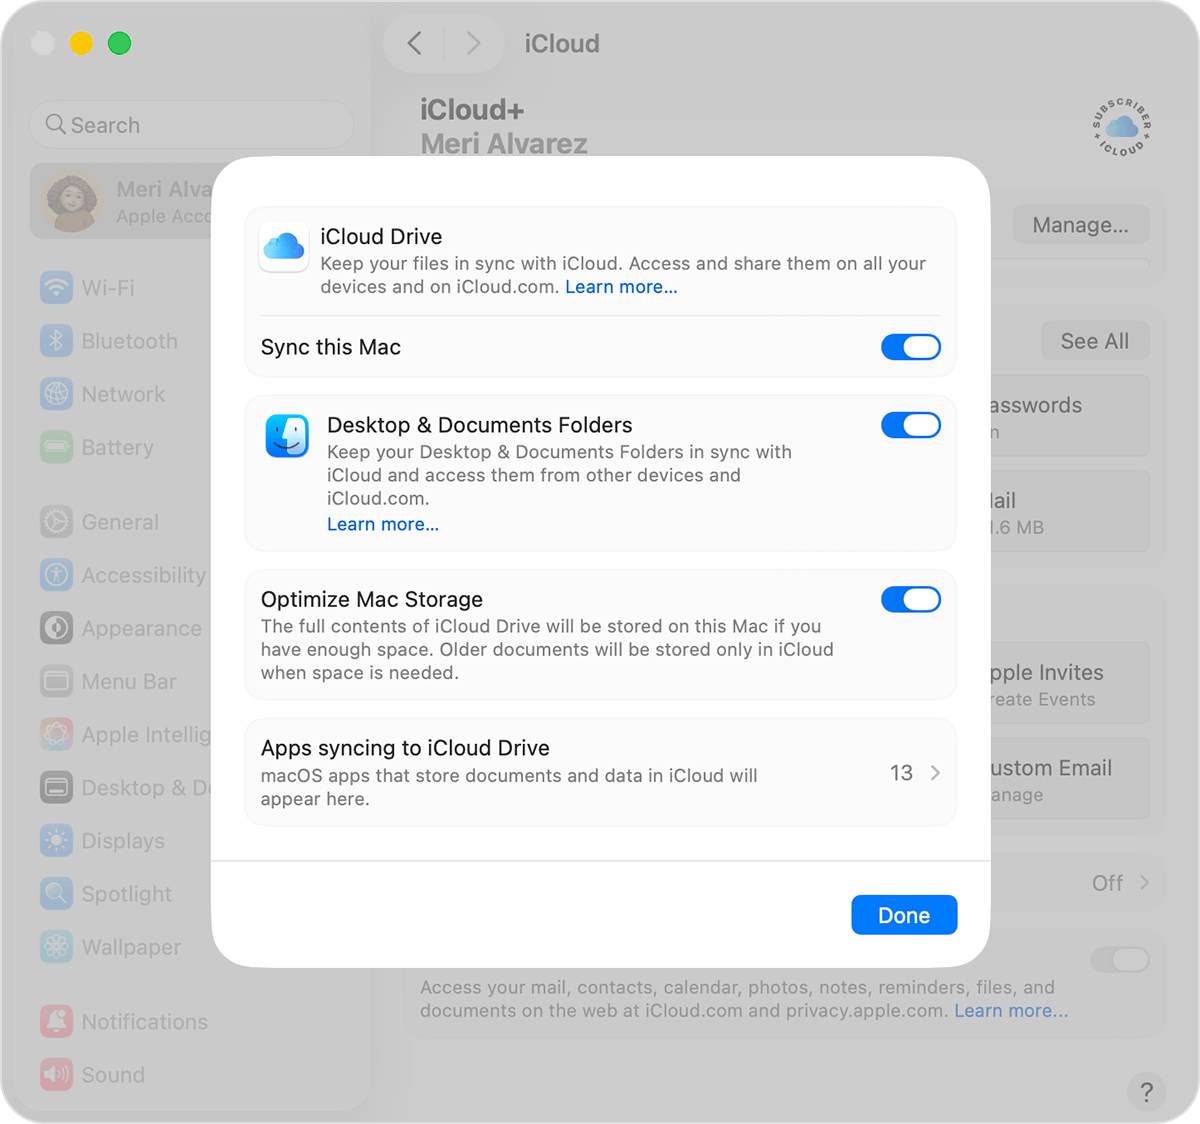Disable the Sync this Mac toggle
1200x1124 pixels.
point(910,347)
